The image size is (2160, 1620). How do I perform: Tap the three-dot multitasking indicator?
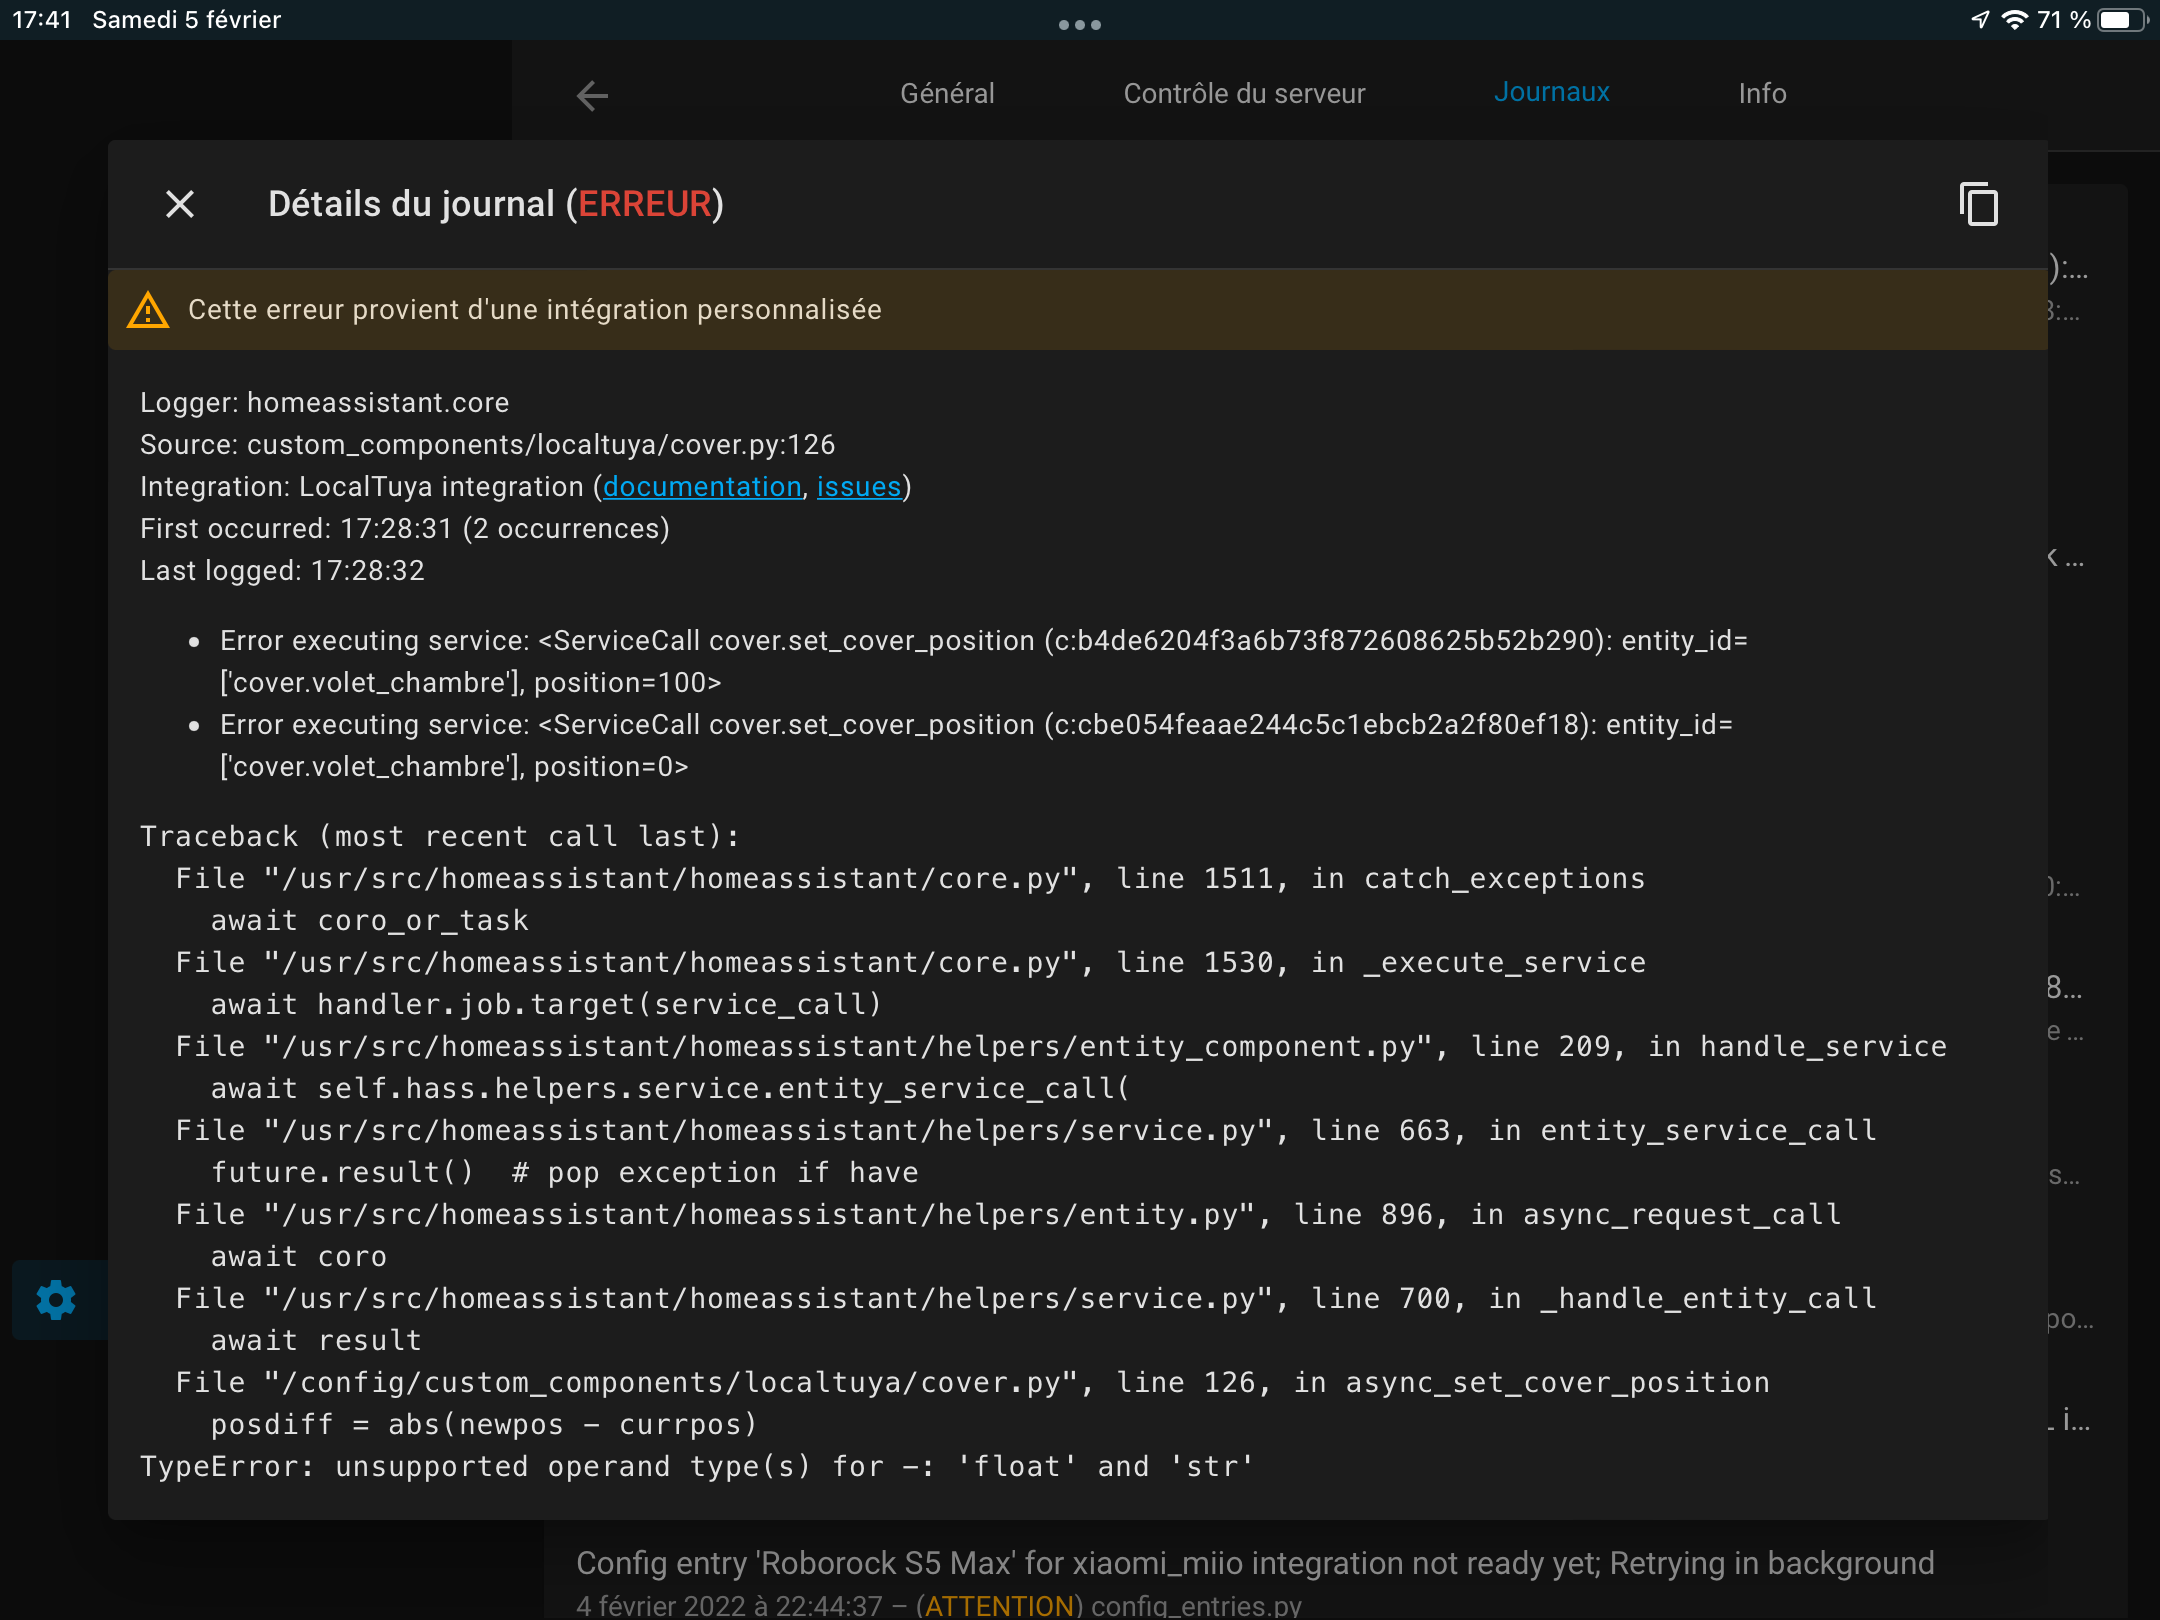1080,24
